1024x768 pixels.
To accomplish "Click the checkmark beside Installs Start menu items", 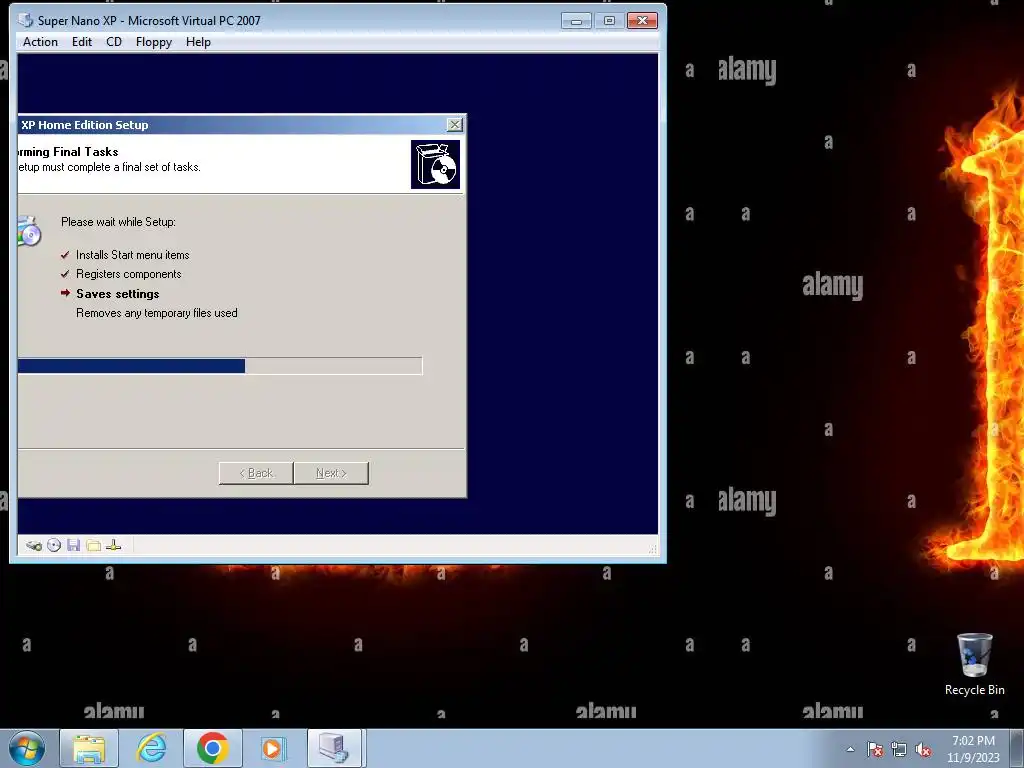I will click(65, 255).
